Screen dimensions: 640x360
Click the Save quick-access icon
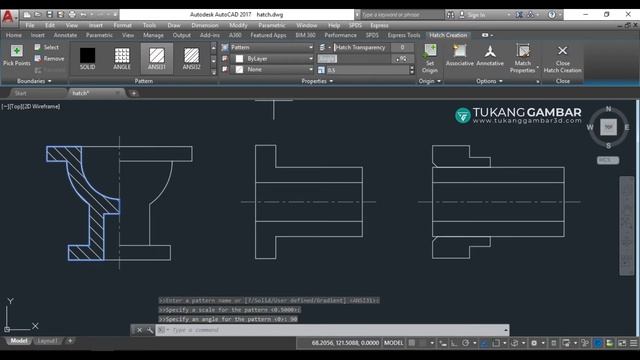[x=49, y=15]
